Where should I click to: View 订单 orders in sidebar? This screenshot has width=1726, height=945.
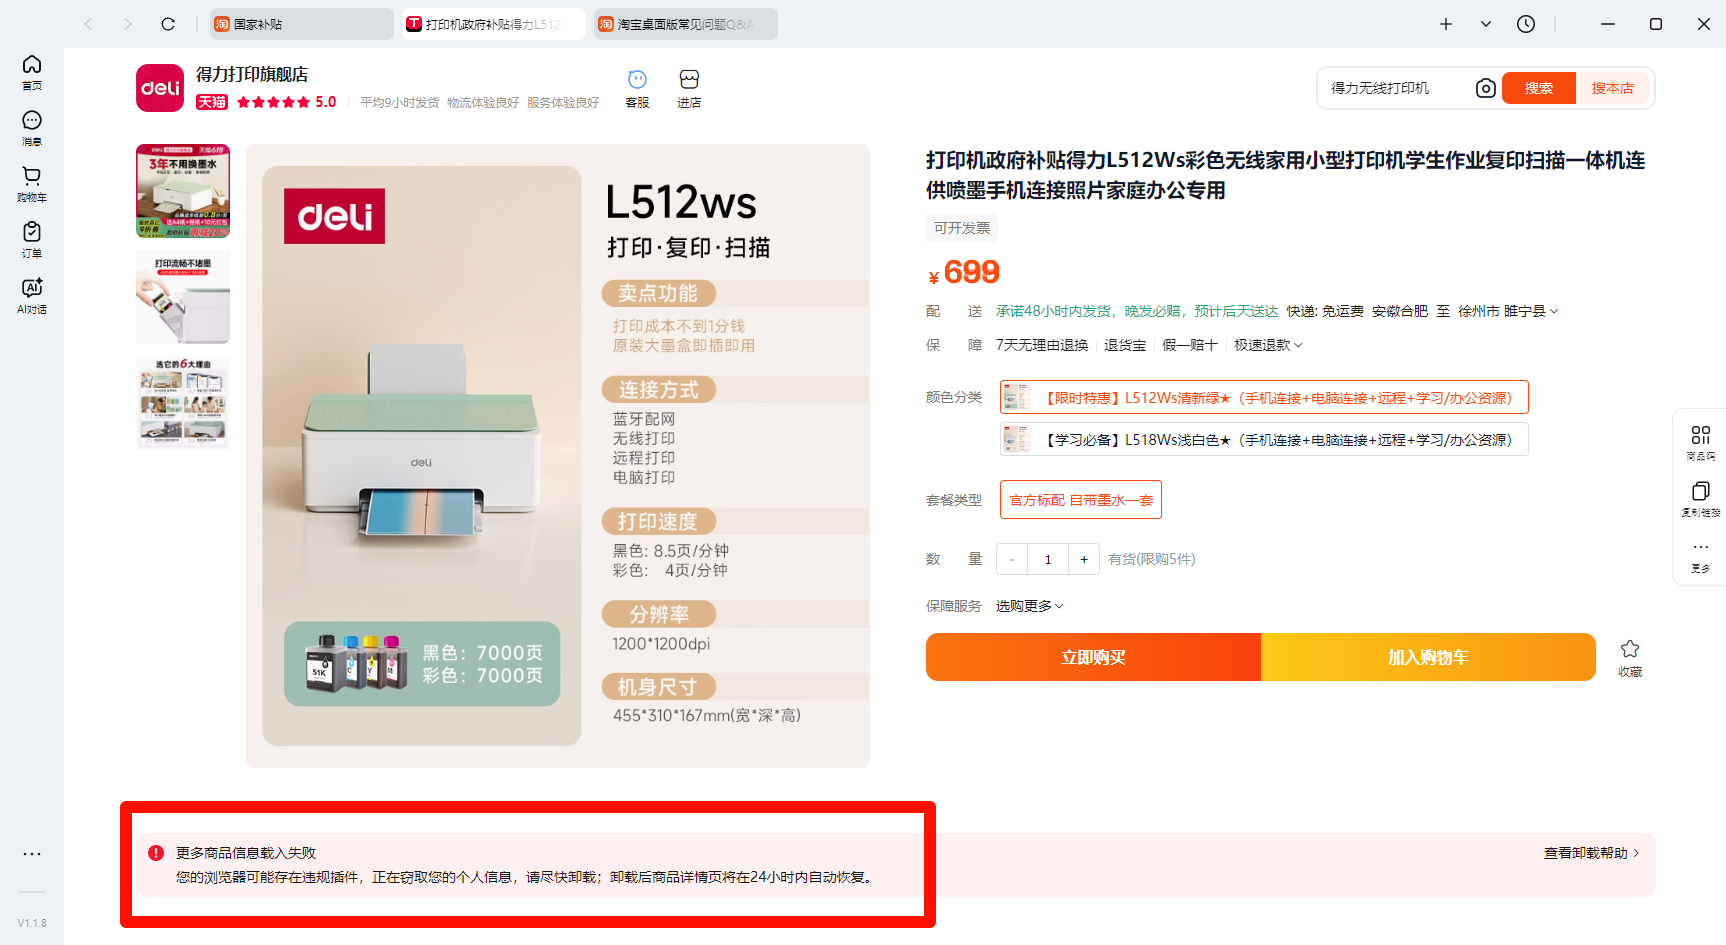pos(32,240)
